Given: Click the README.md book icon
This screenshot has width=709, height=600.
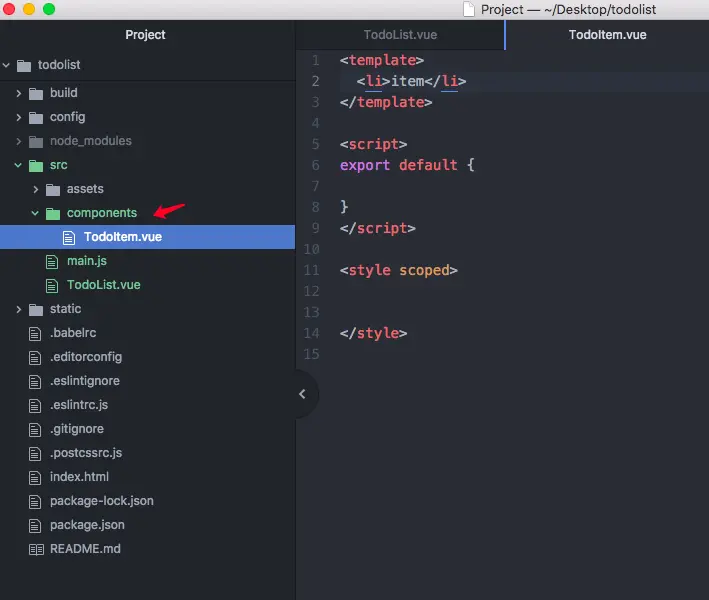Looking at the screenshot, I should tap(36, 549).
